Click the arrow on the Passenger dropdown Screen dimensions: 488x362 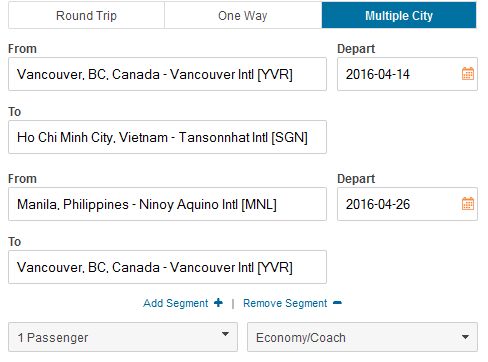pyautogui.click(x=225, y=334)
